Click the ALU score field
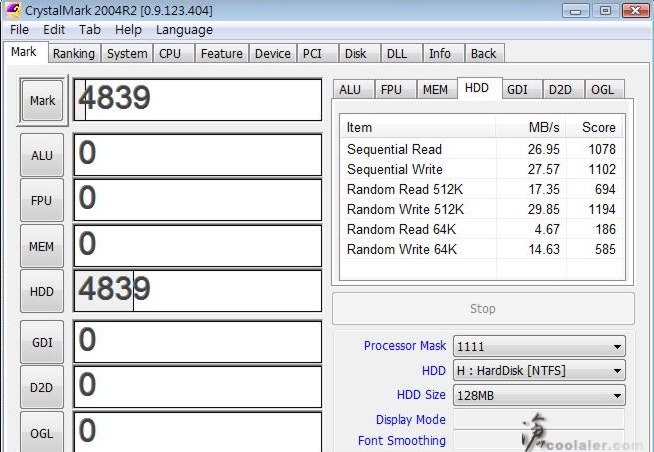This screenshot has height=452, width=654. point(198,155)
